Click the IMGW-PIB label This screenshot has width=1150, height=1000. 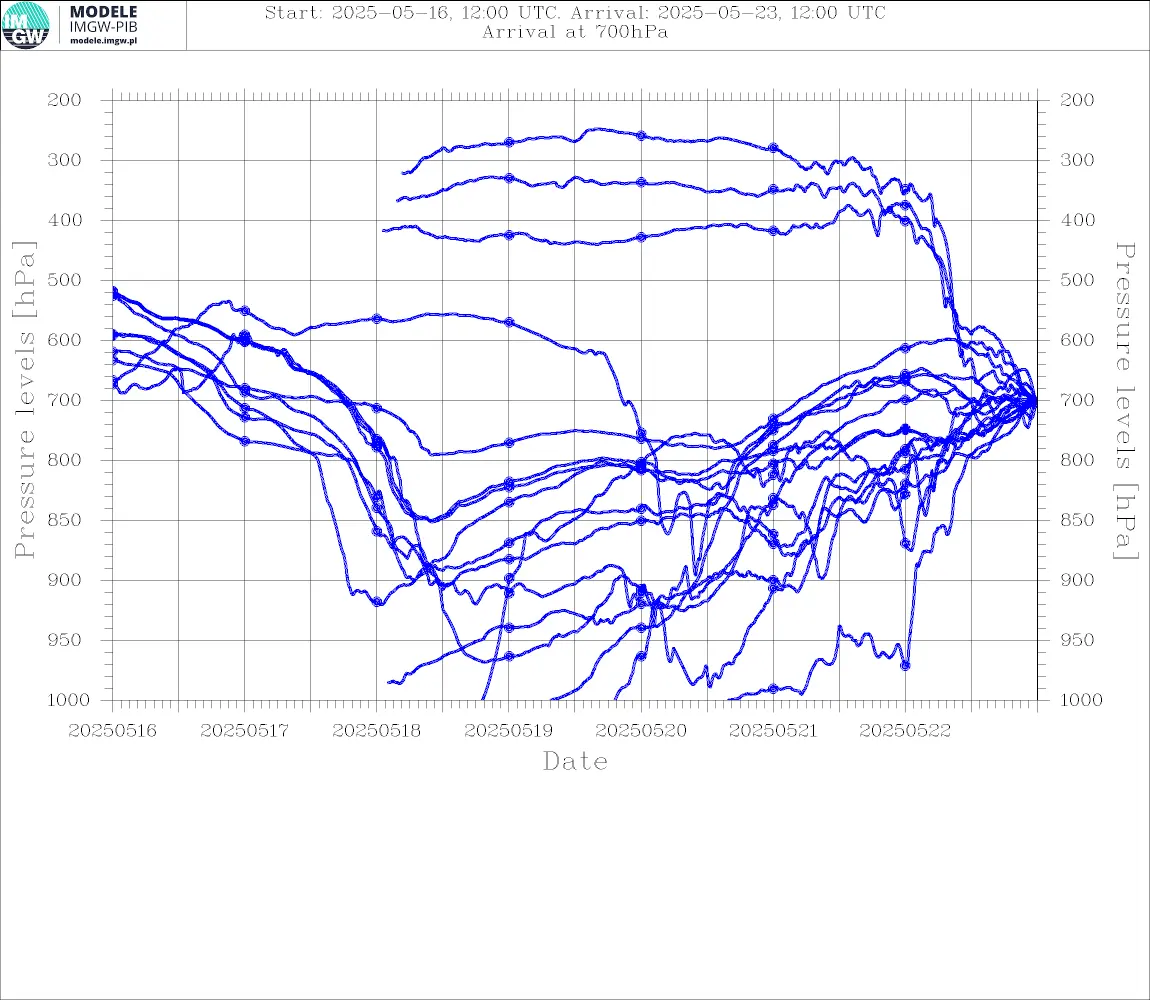tap(103, 27)
